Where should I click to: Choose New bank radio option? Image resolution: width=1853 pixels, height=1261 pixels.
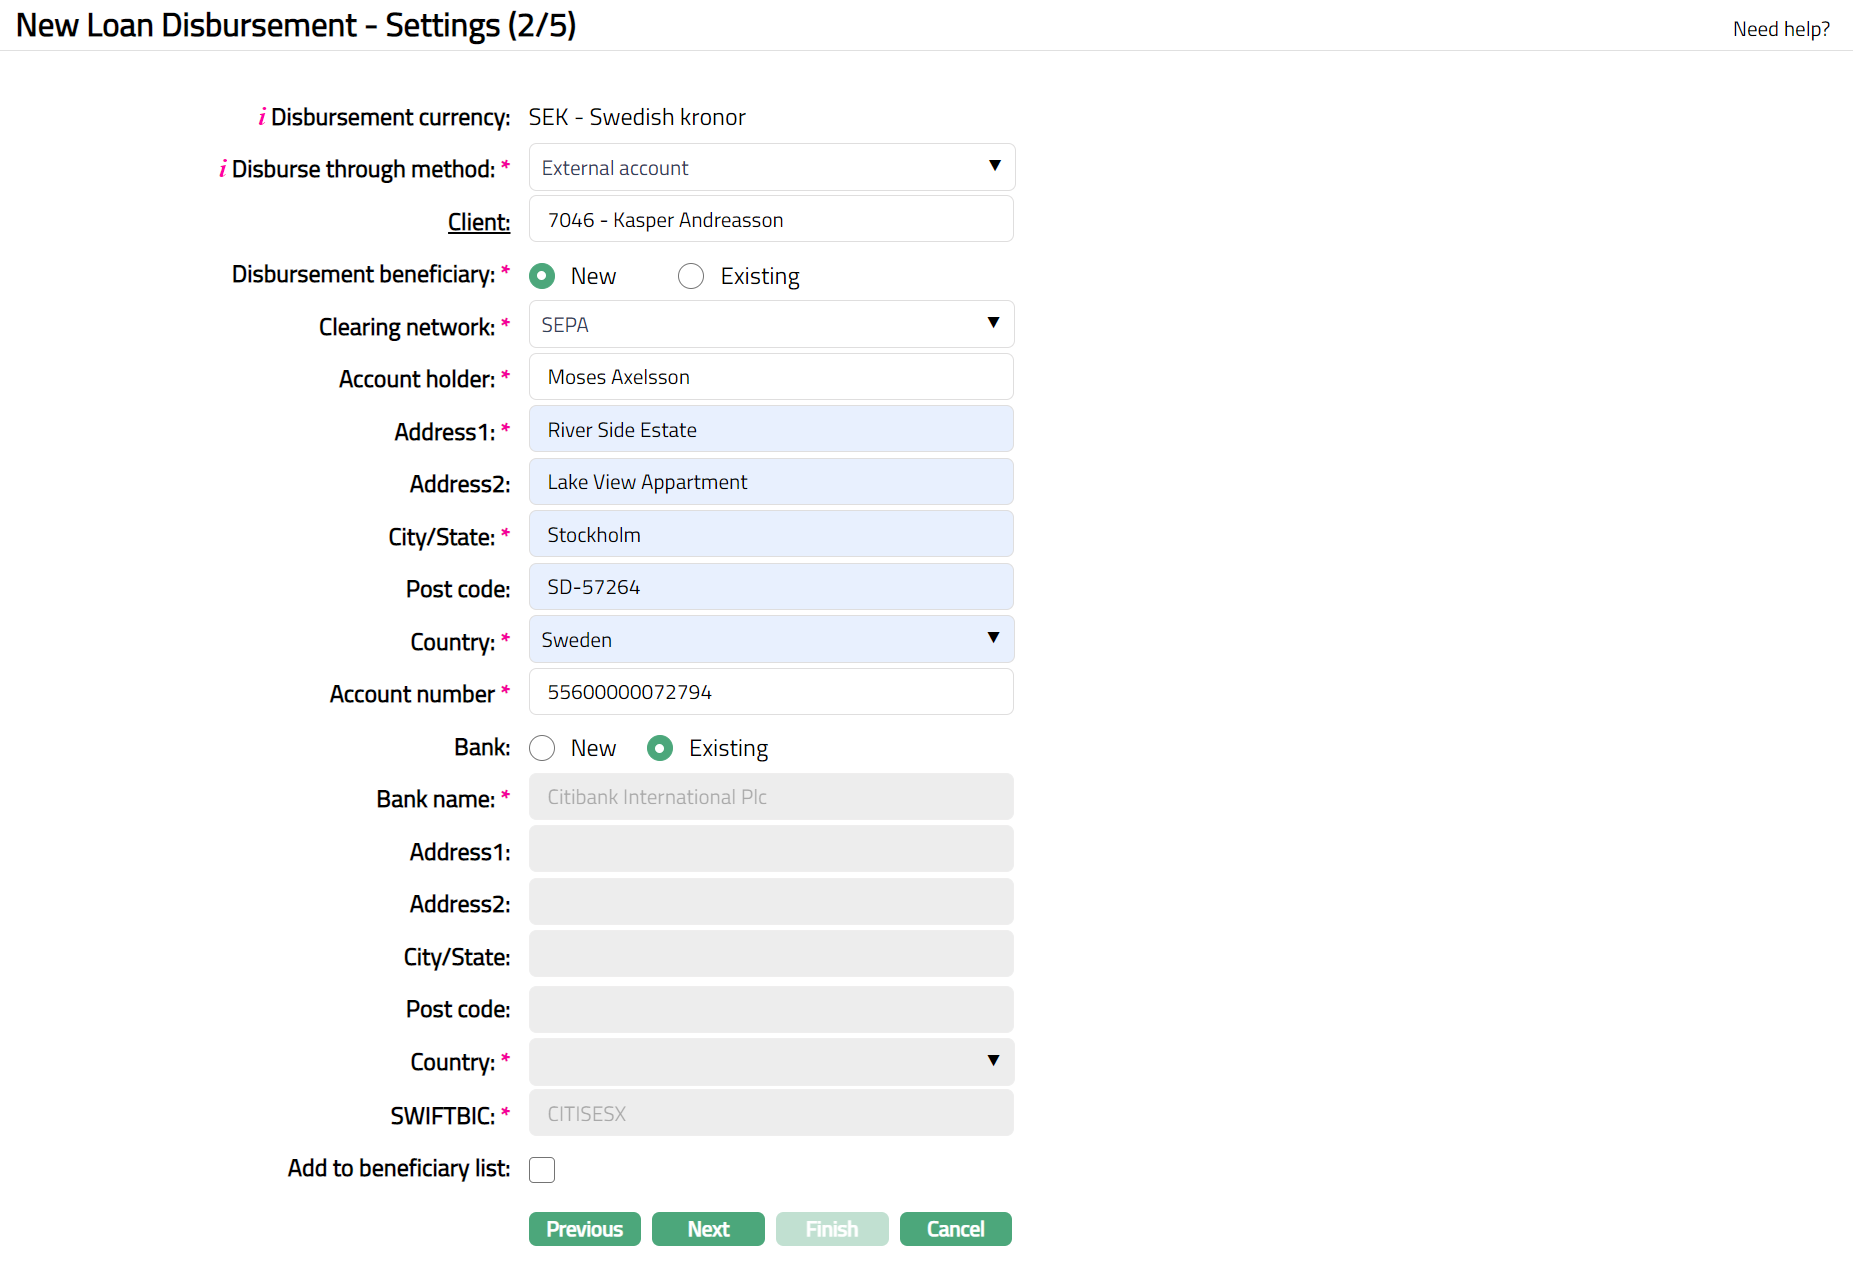click(542, 748)
